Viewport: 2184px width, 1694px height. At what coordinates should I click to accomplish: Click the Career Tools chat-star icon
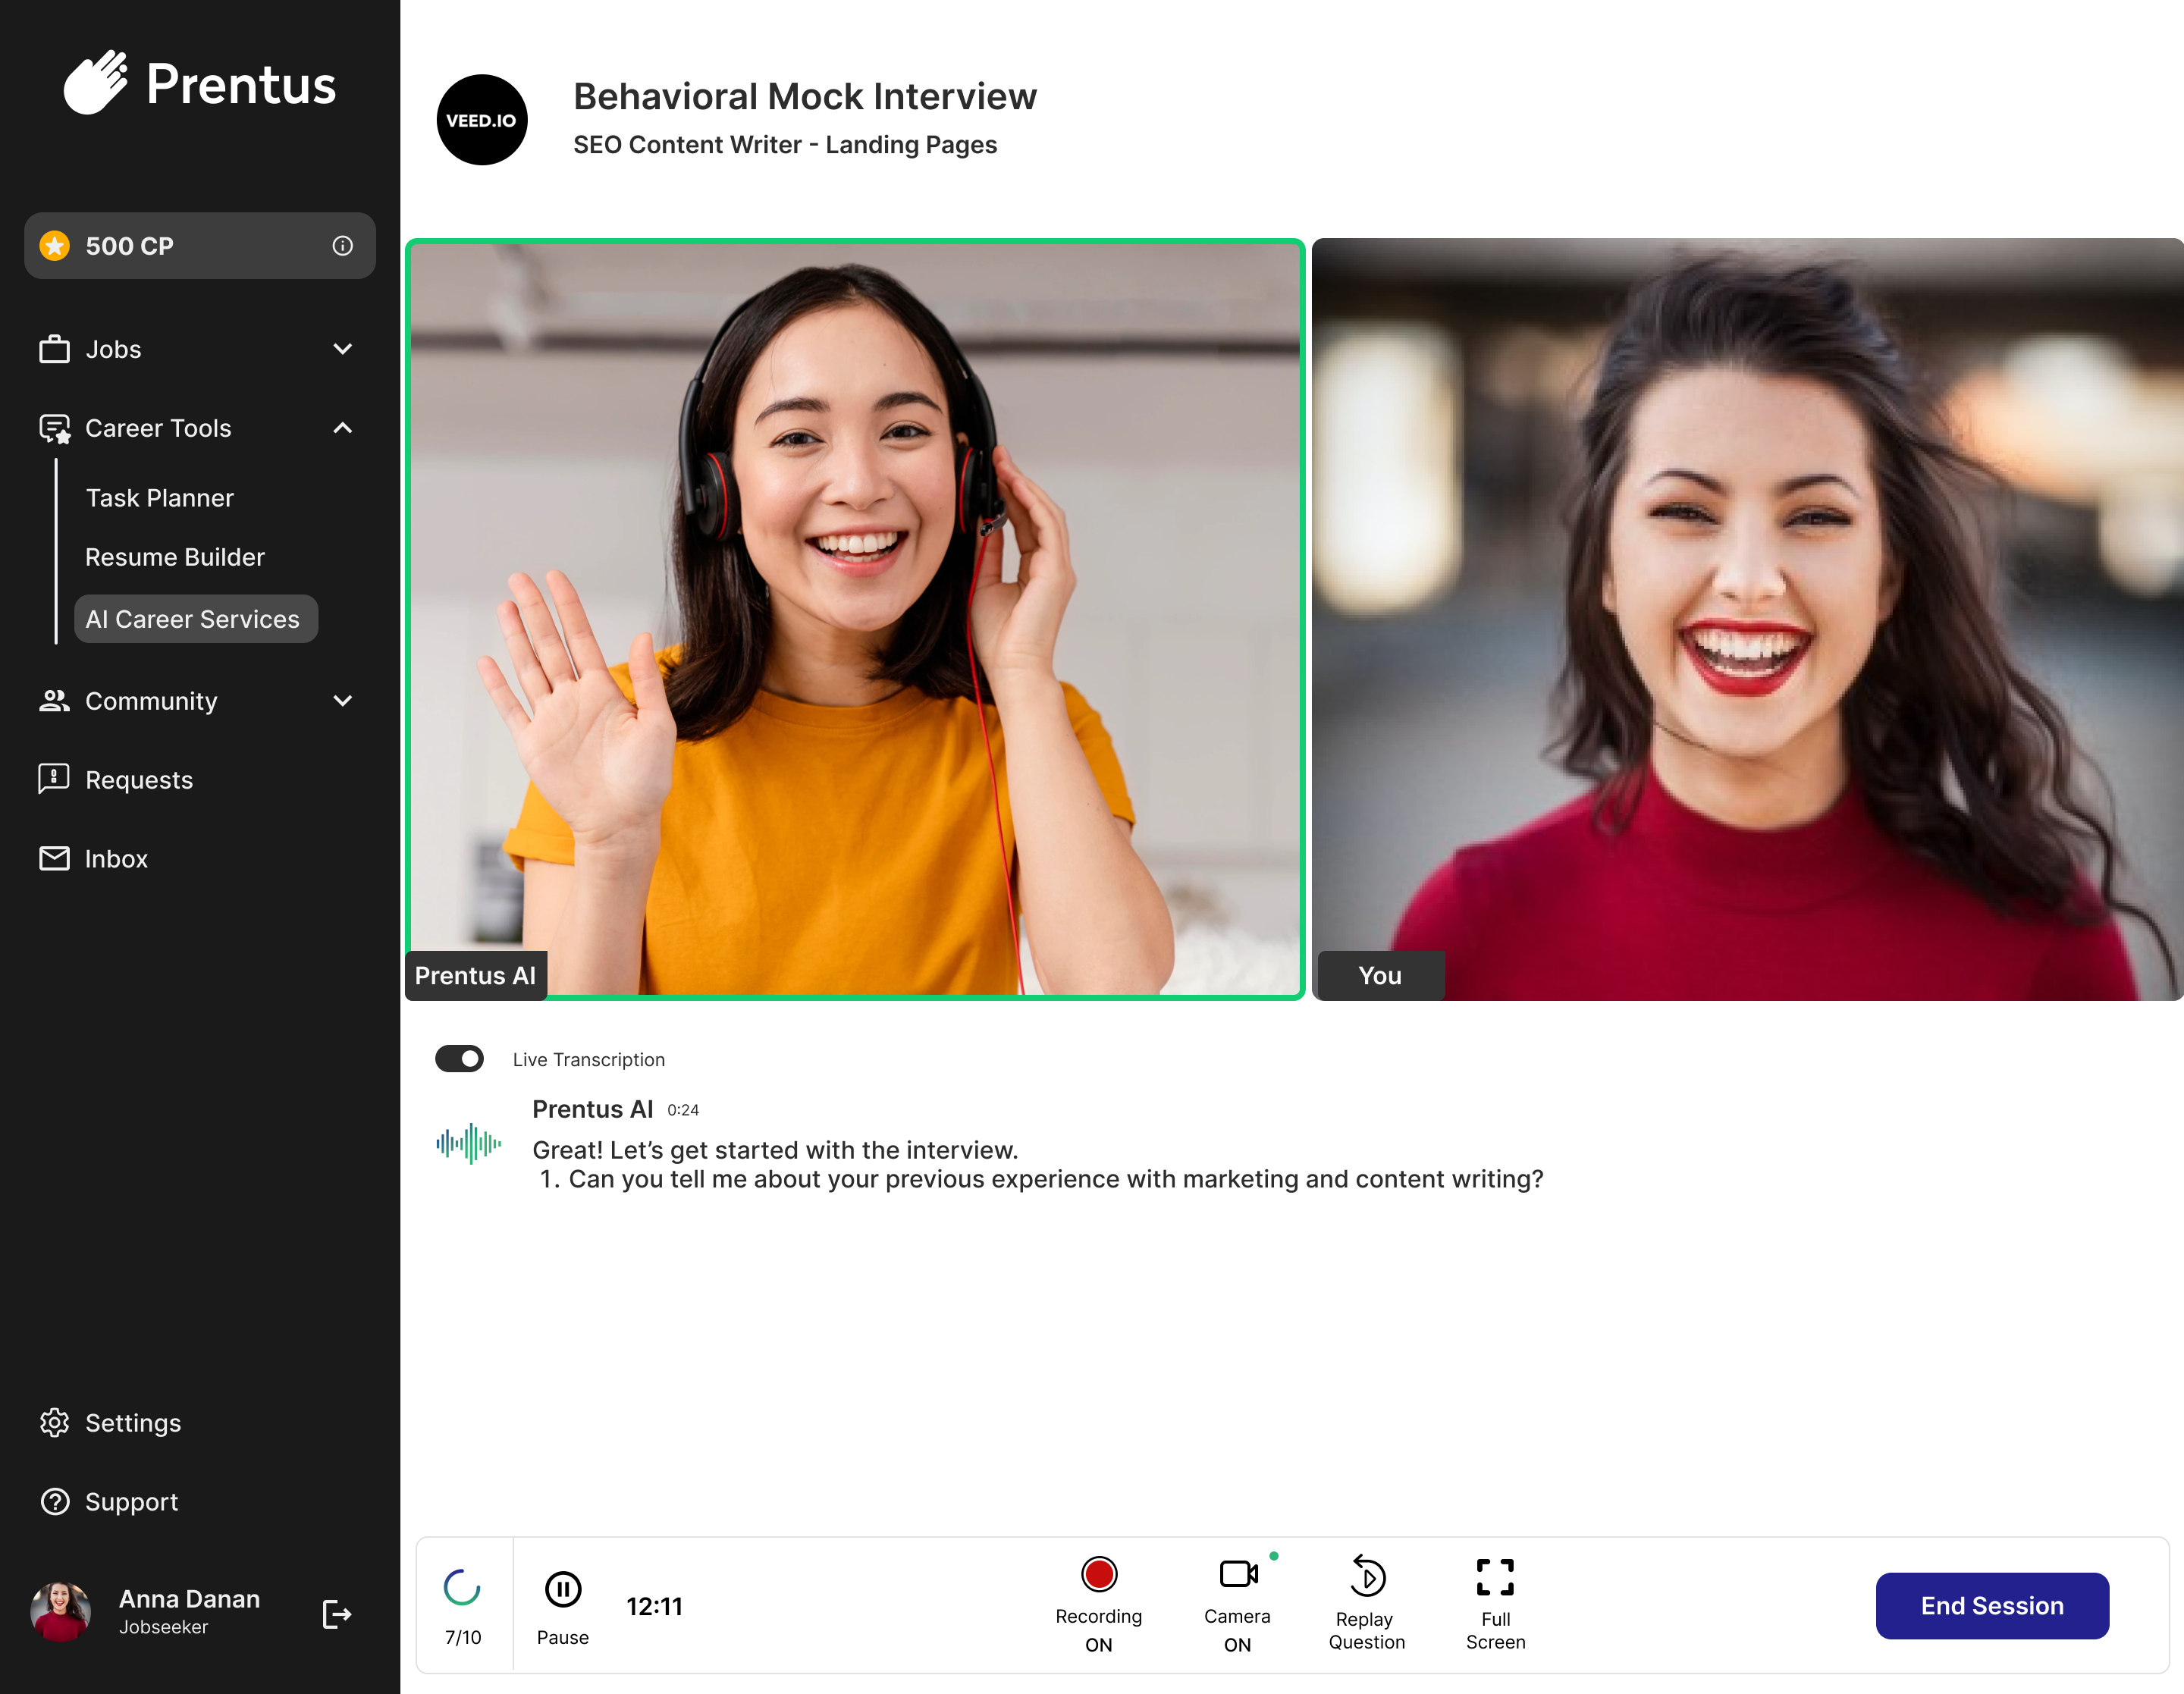click(54, 428)
